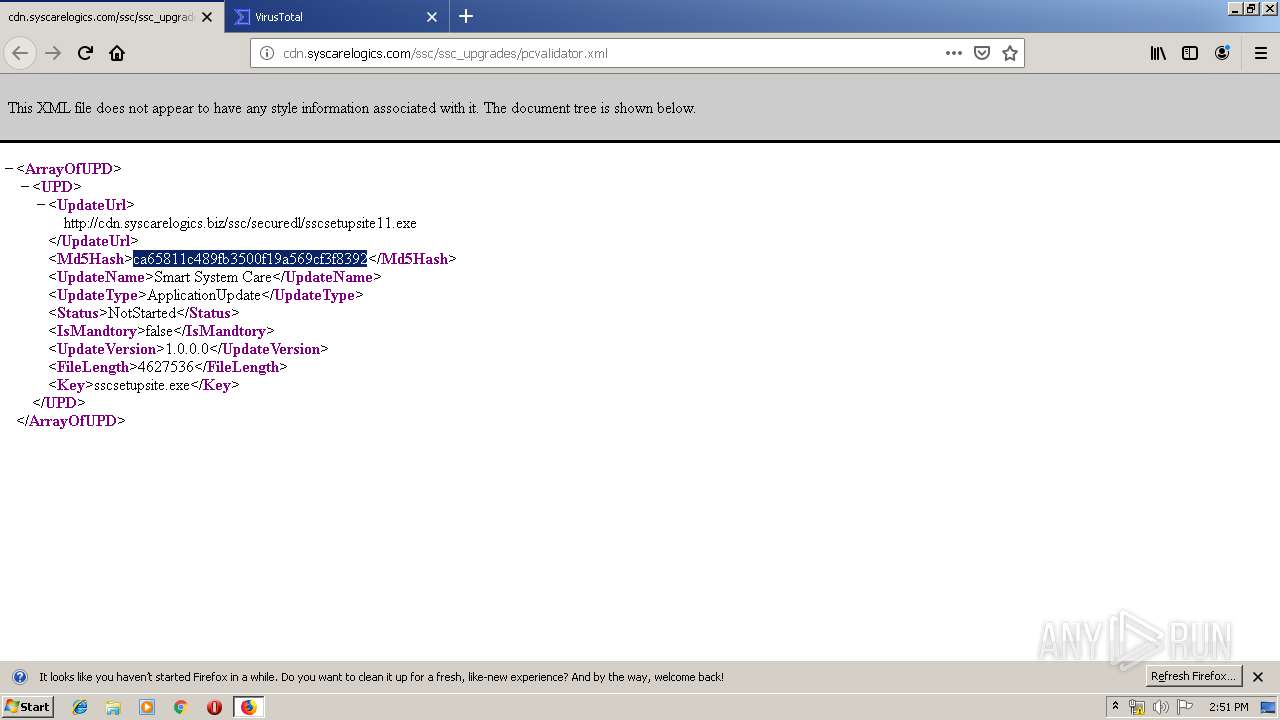Open Action Center flag icon

[1185, 707]
